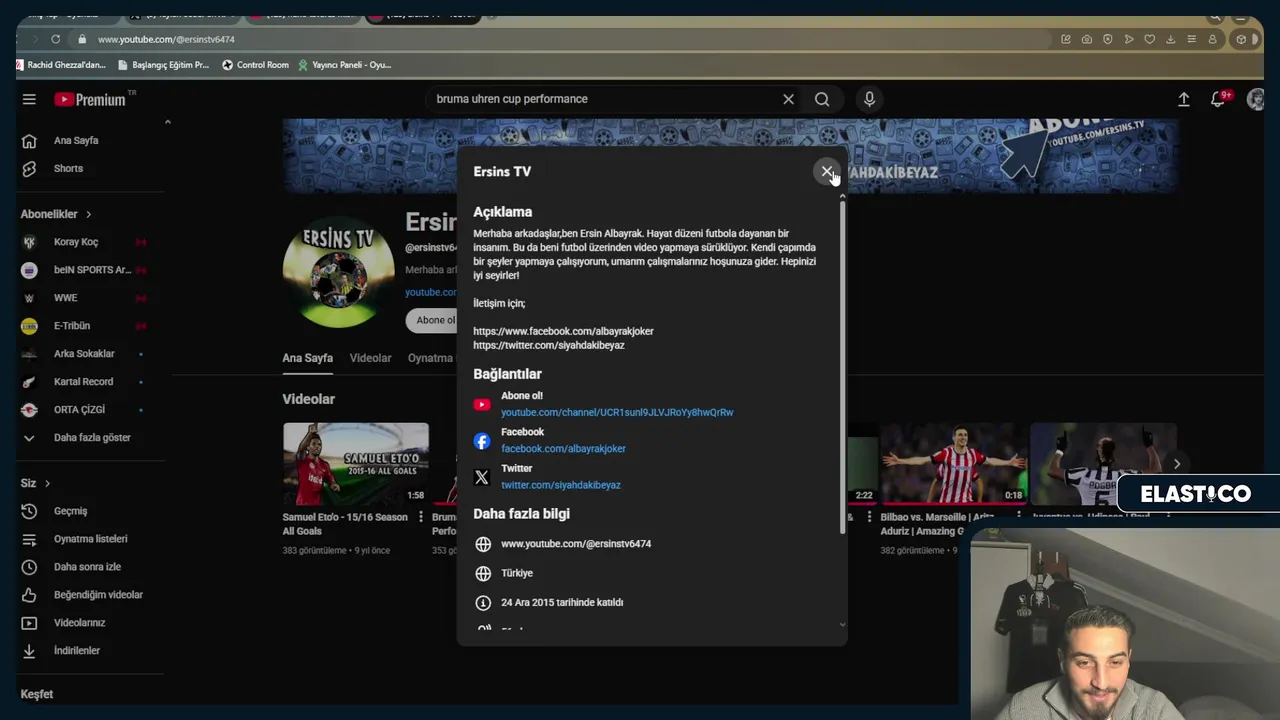Click YouTube search field text
The width and height of the screenshot is (1280, 720).
coord(512,99)
